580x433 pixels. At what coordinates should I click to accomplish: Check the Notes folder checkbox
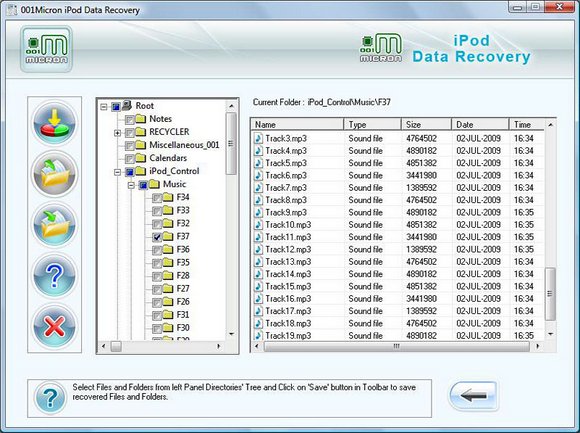pos(129,120)
